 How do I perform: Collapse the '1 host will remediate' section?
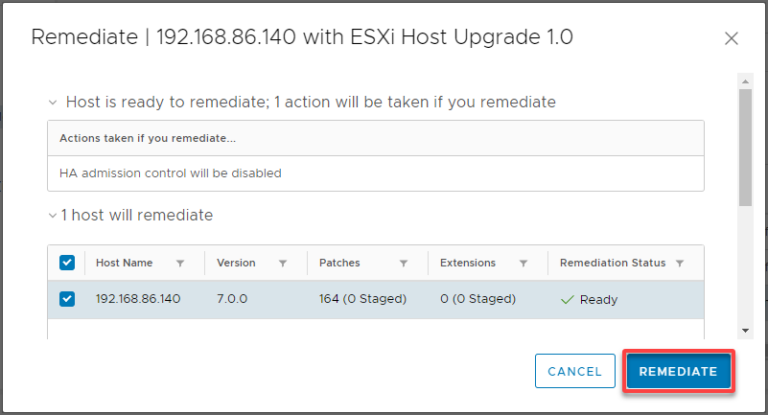(x=53, y=215)
